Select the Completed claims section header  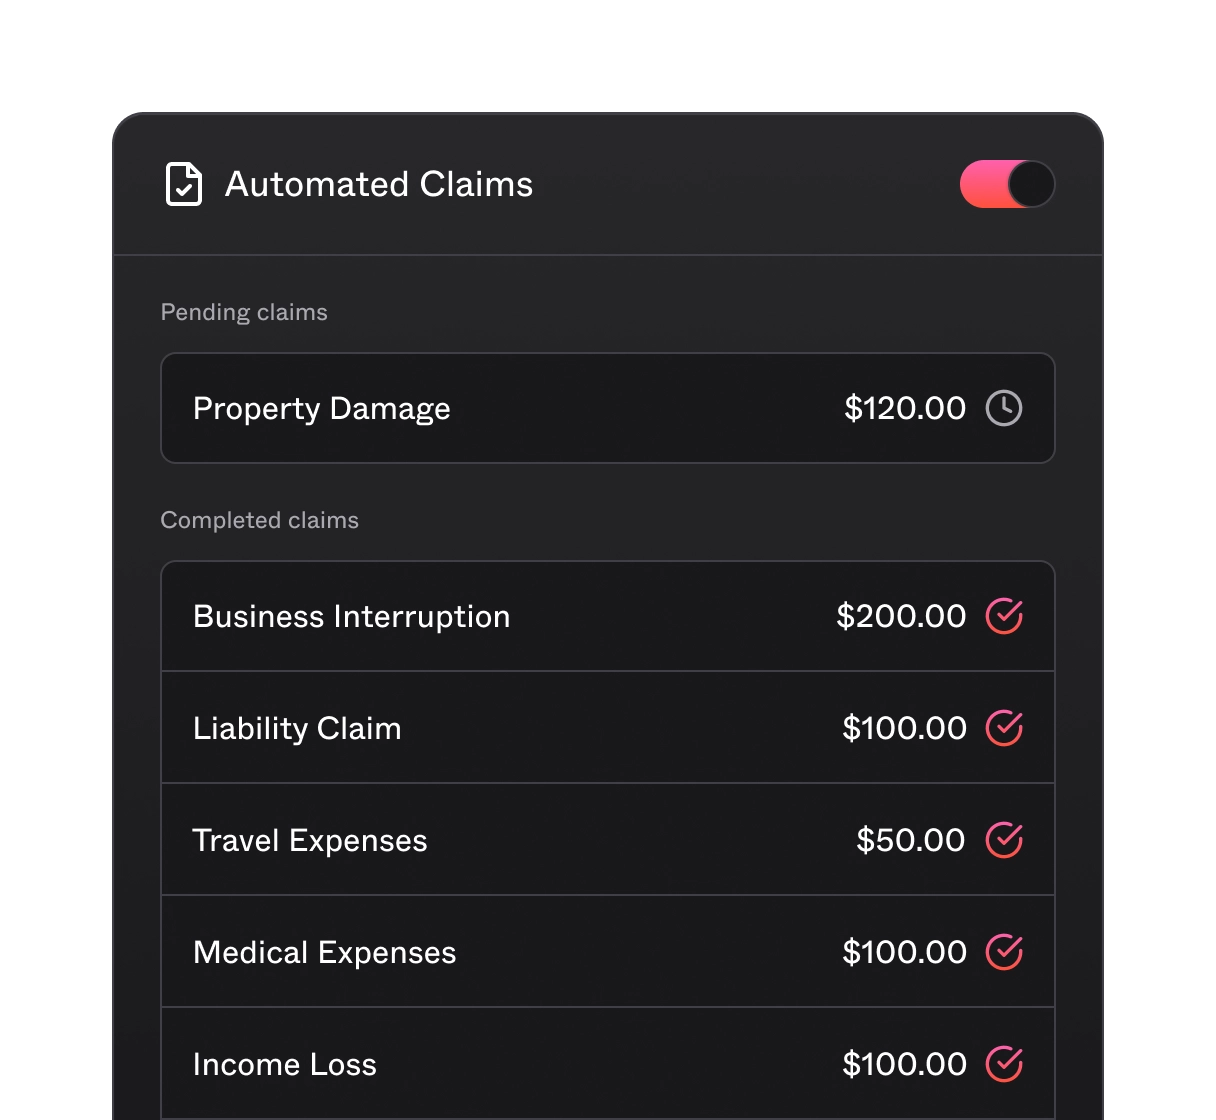point(259,520)
